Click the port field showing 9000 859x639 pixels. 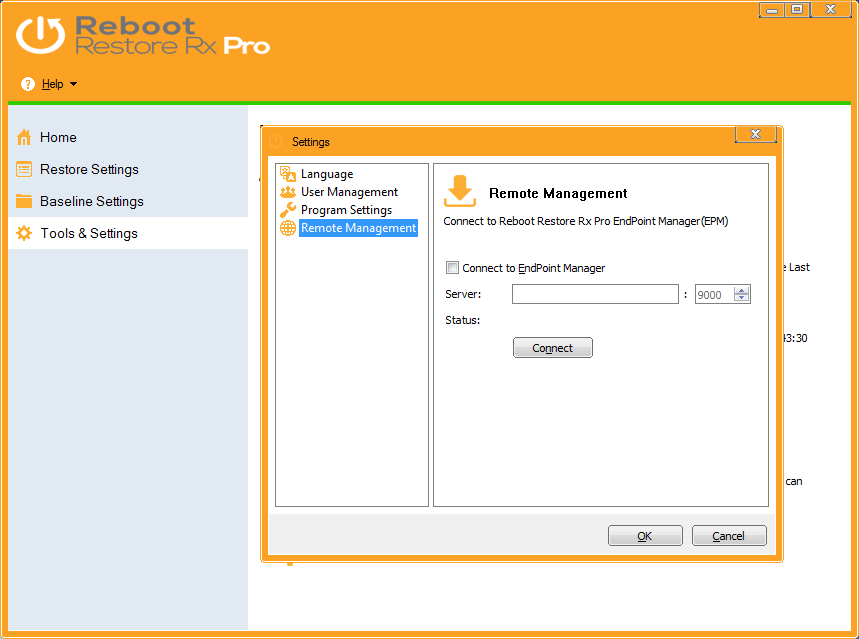[715, 294]
